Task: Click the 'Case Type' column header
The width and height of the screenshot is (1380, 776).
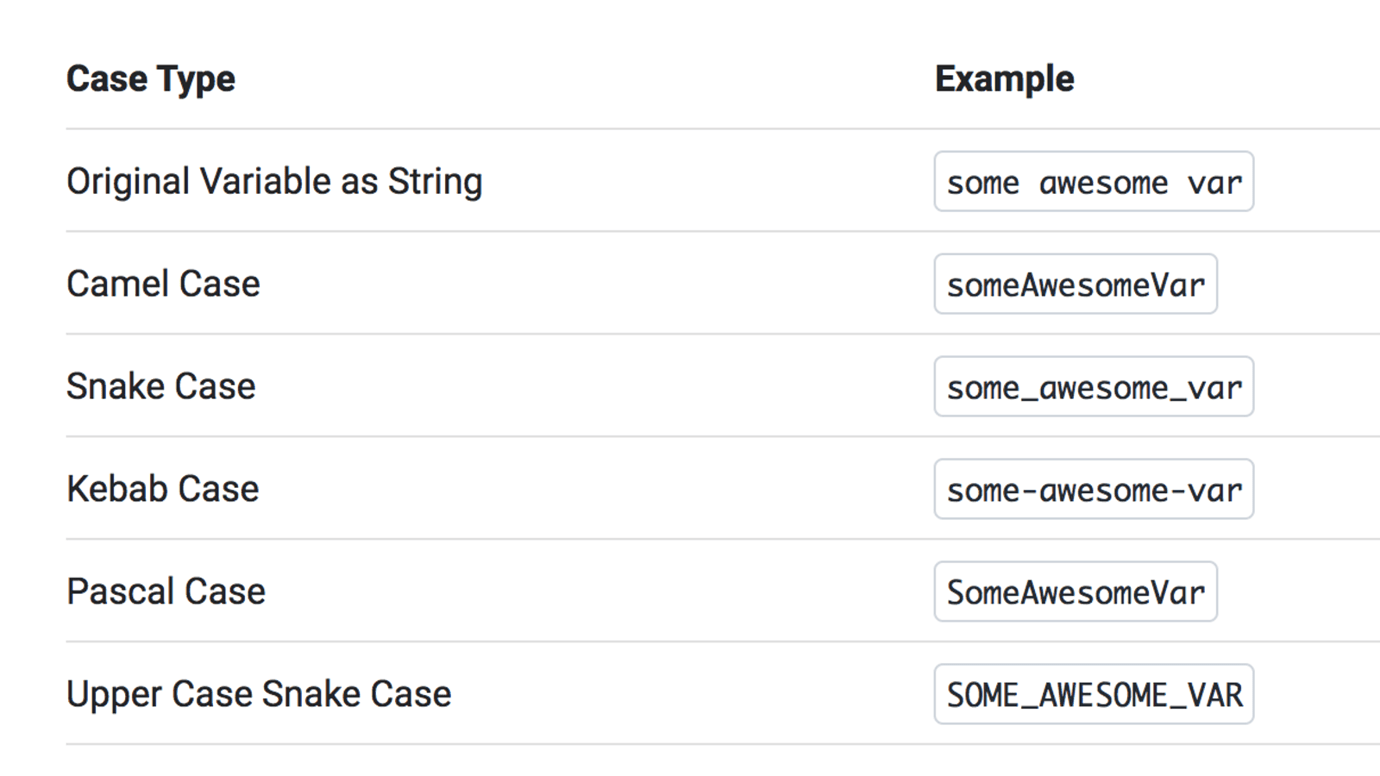Action: pos(150,79)
